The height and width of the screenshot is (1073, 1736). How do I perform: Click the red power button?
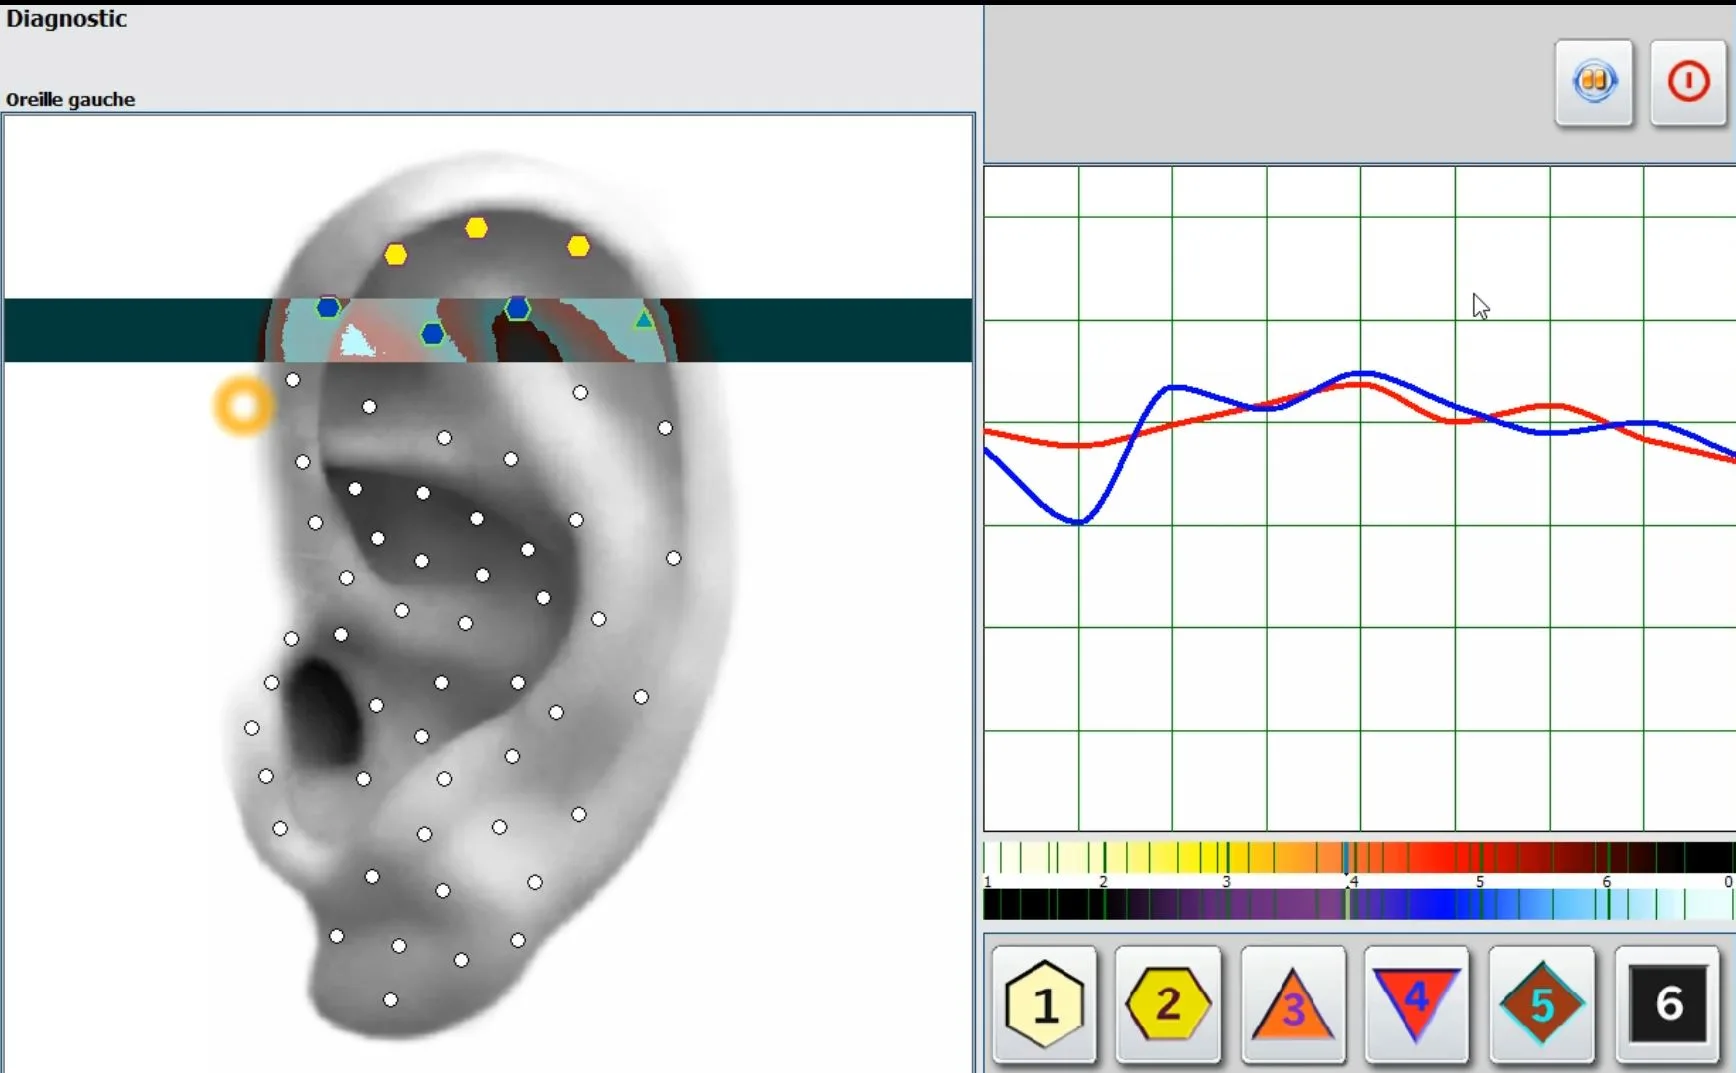pos(1688,82)
